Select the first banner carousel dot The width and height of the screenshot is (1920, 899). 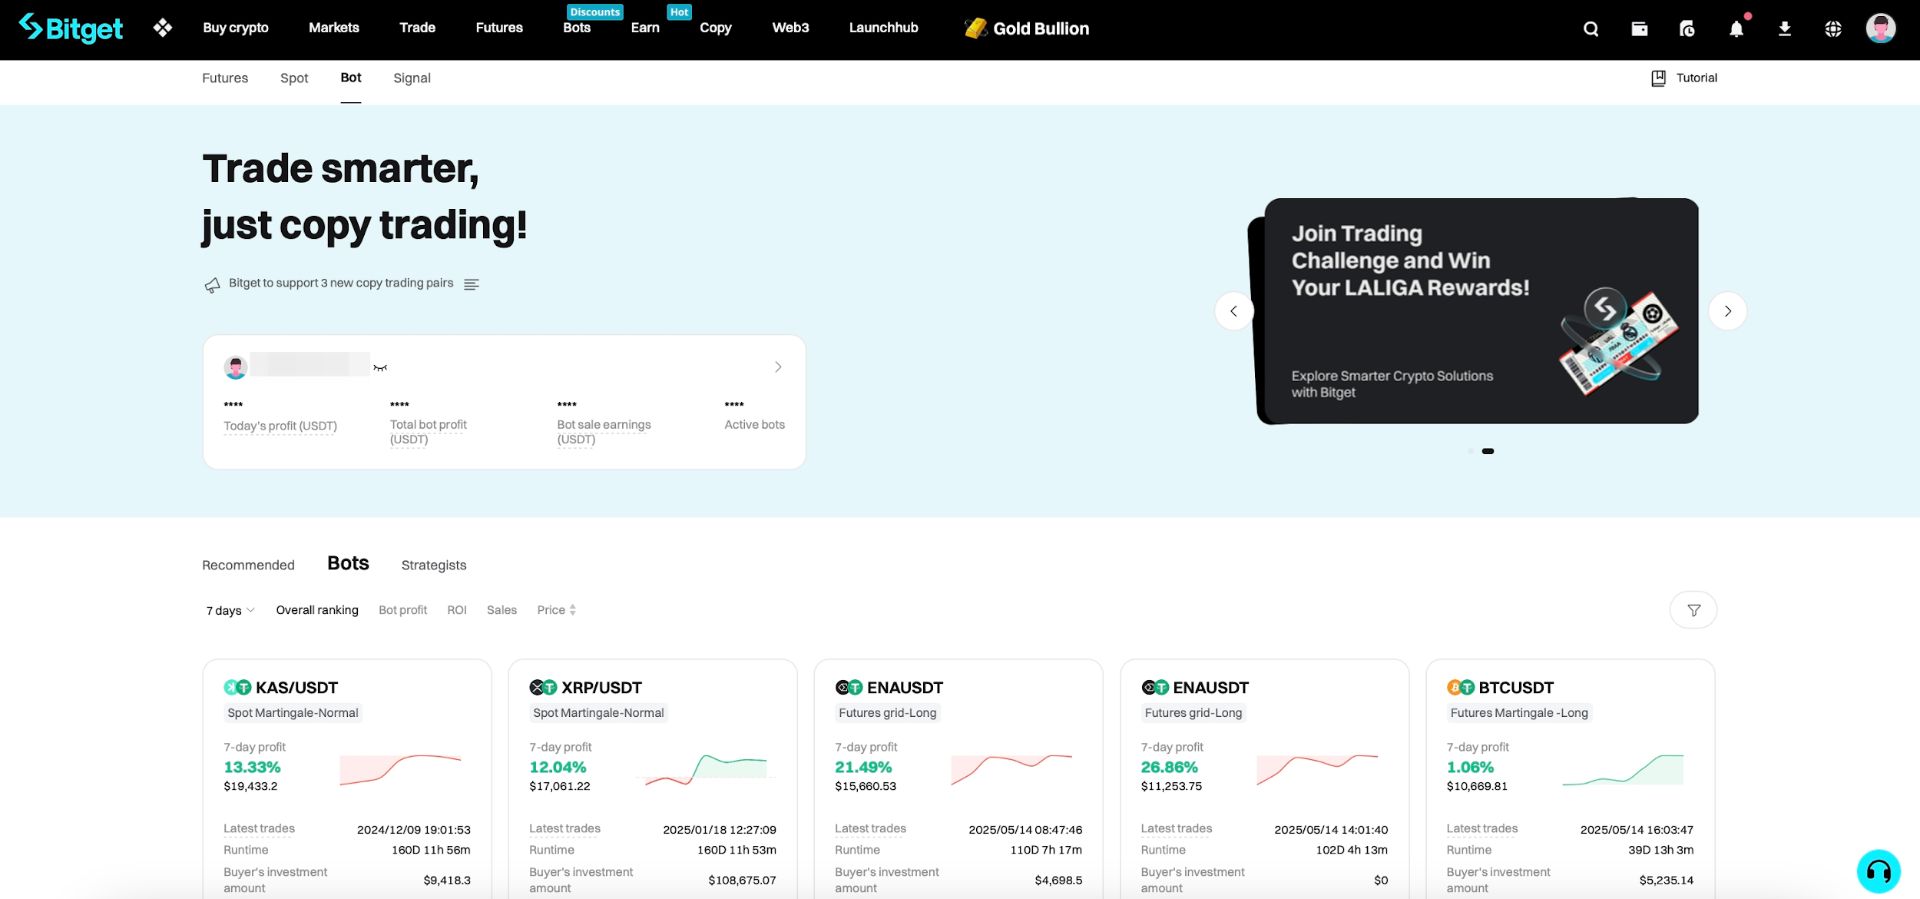pyautogui.click(x=1471, y=451)
